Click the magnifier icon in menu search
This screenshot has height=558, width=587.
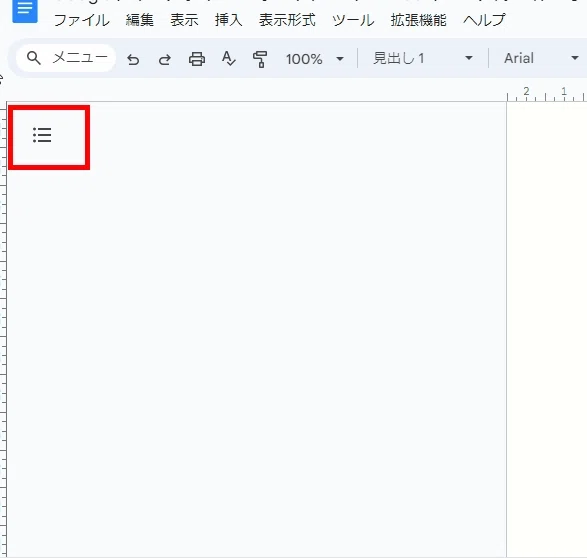[34, 58]
